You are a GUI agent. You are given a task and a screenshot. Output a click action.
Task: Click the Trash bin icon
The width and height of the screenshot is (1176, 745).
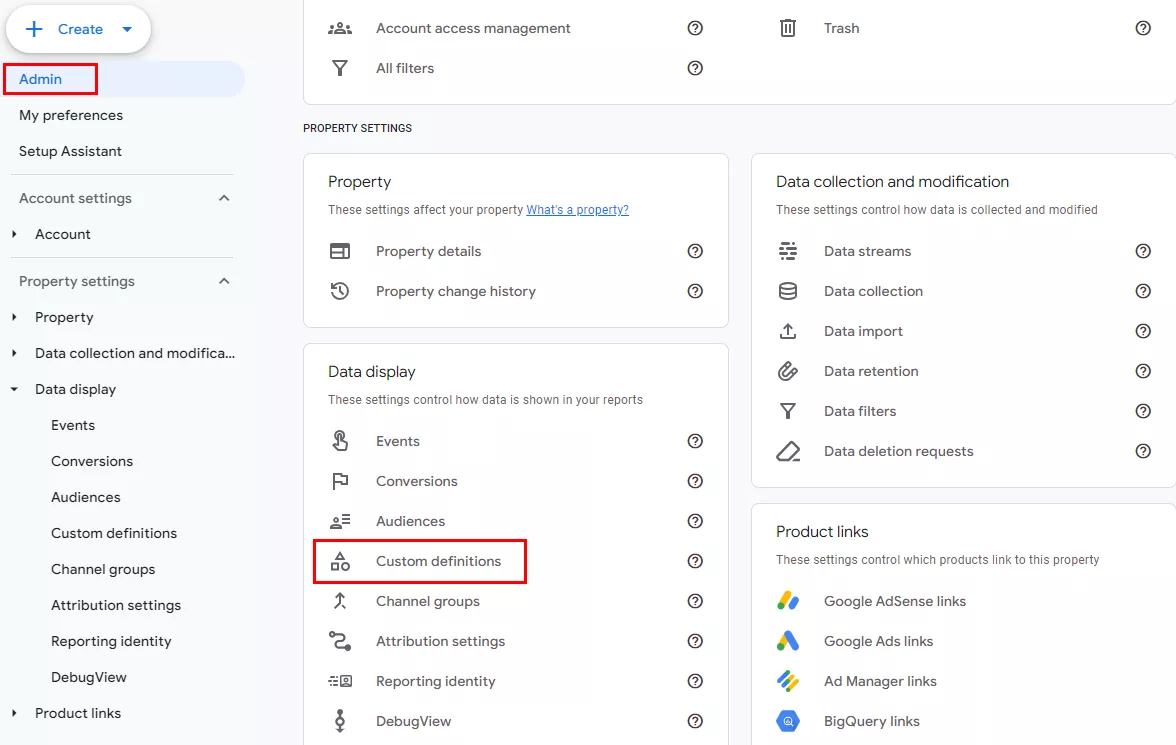pyautogui.click(x=788, y=29)
